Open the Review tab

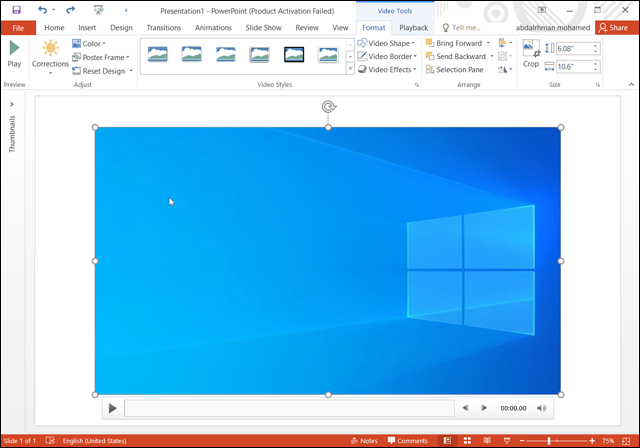pos(307,28)
